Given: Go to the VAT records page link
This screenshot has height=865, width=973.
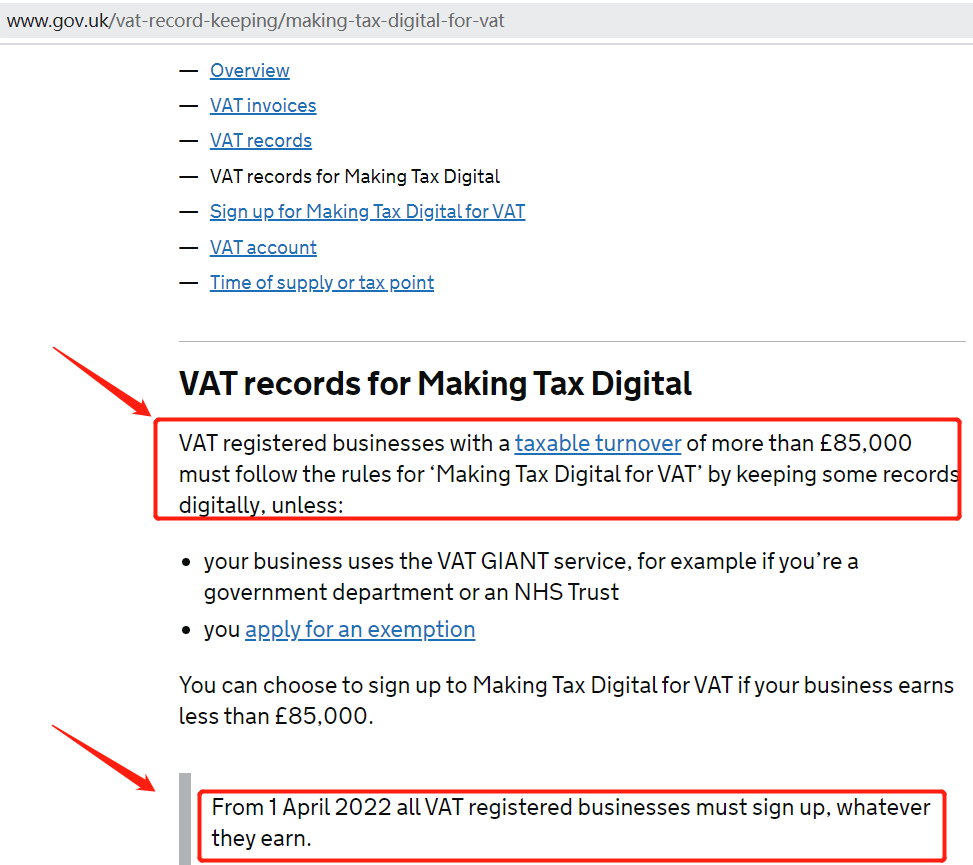Looking at the screenshot, I should tap(261, 141).
